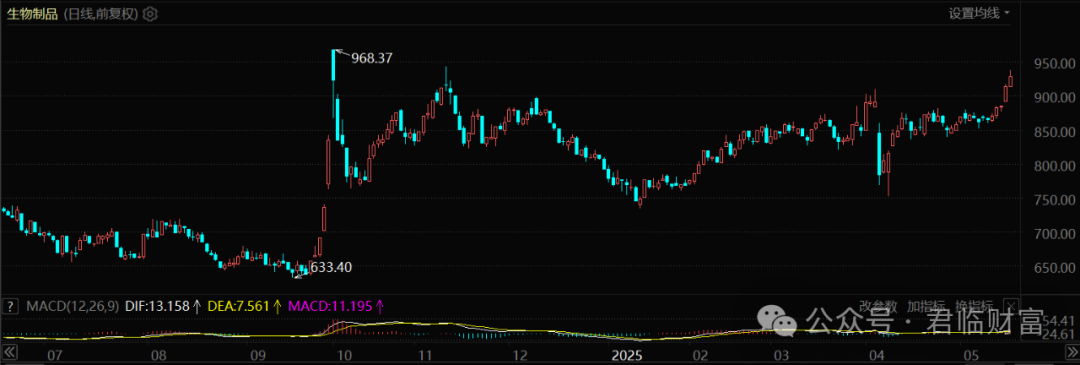Click the MACD:11.195 value
Image resolution: width=1080 pixels, height=365 pixels.
[x=329, y=306]
